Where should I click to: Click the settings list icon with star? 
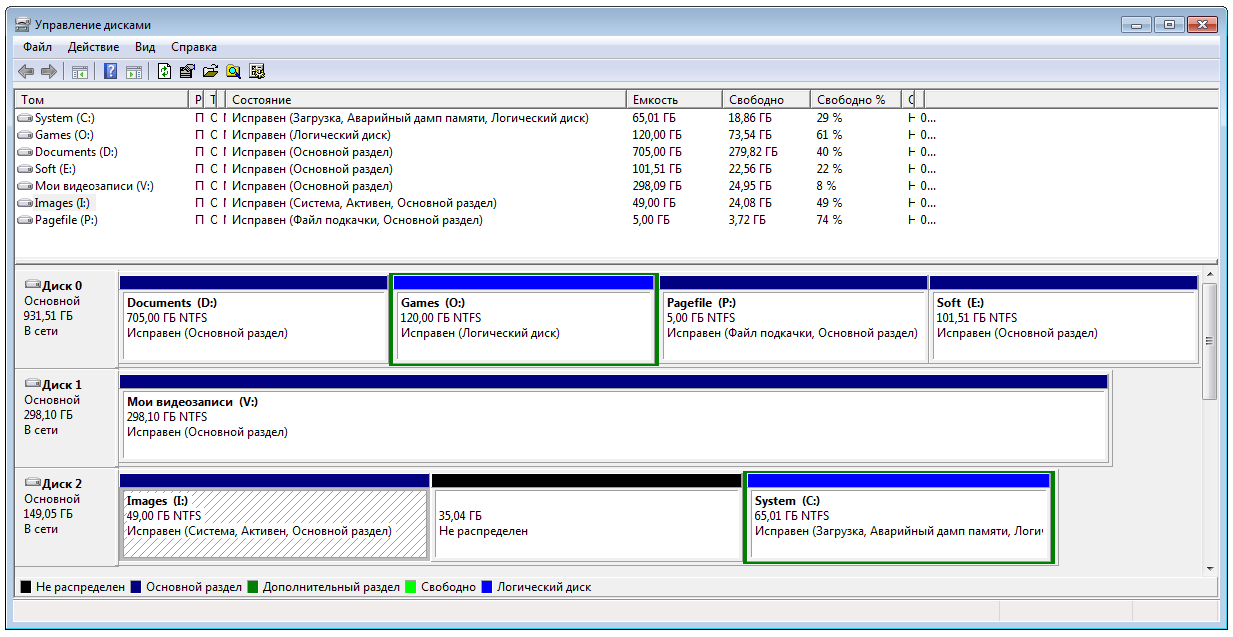[x=257, y=71]
